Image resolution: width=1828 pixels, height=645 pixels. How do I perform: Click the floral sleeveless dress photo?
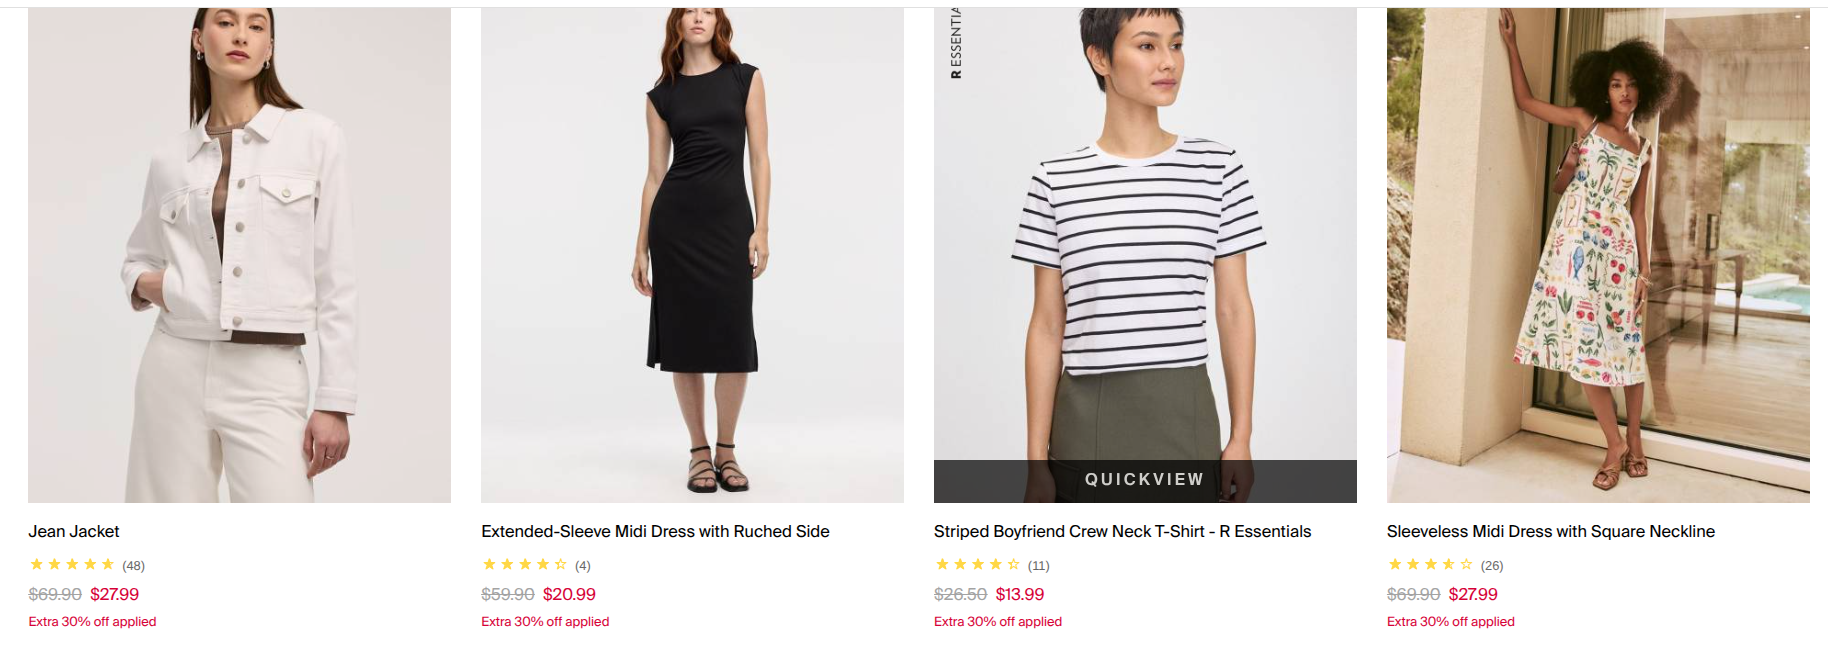[1596, 250]
